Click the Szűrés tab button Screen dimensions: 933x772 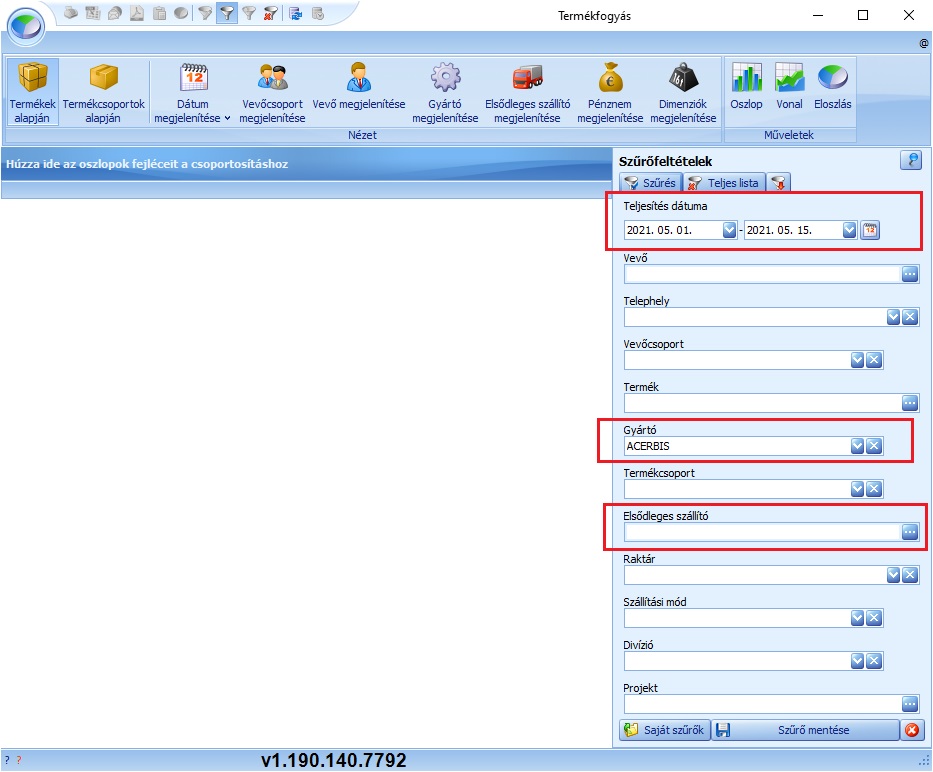[x=650, y=182]
